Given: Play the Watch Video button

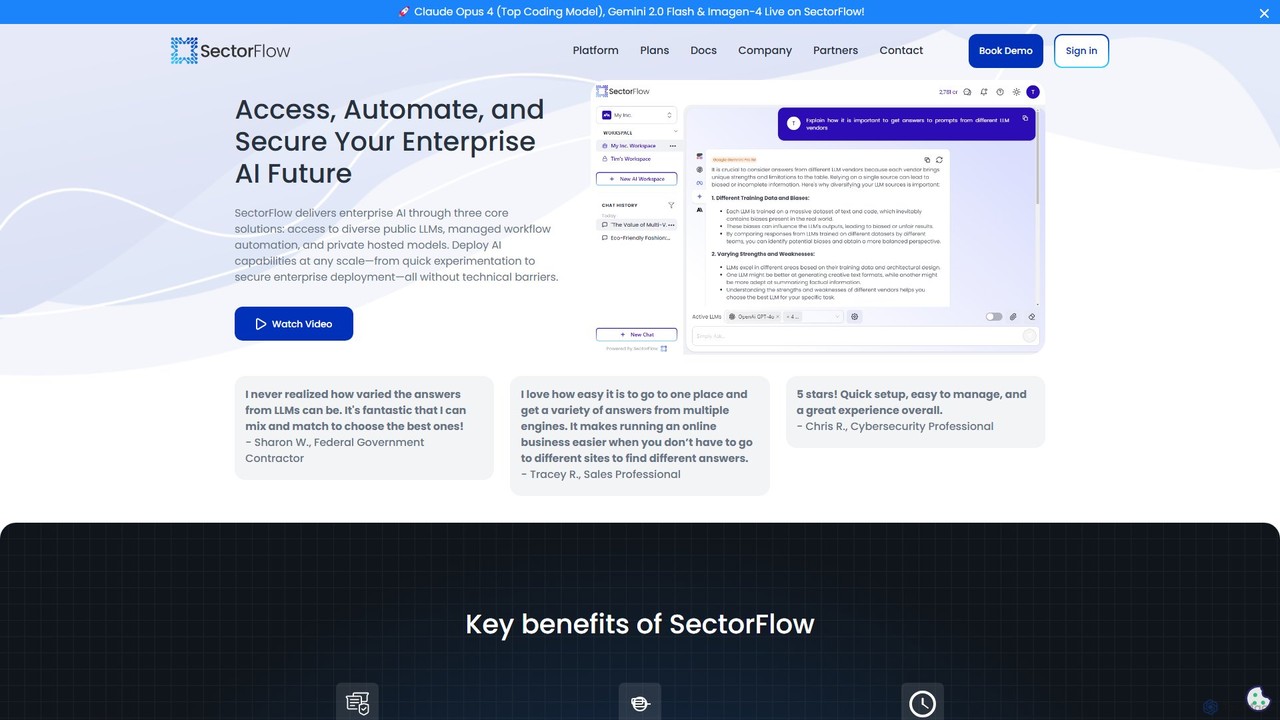Looking at the screenshot, I should point(294,324).
